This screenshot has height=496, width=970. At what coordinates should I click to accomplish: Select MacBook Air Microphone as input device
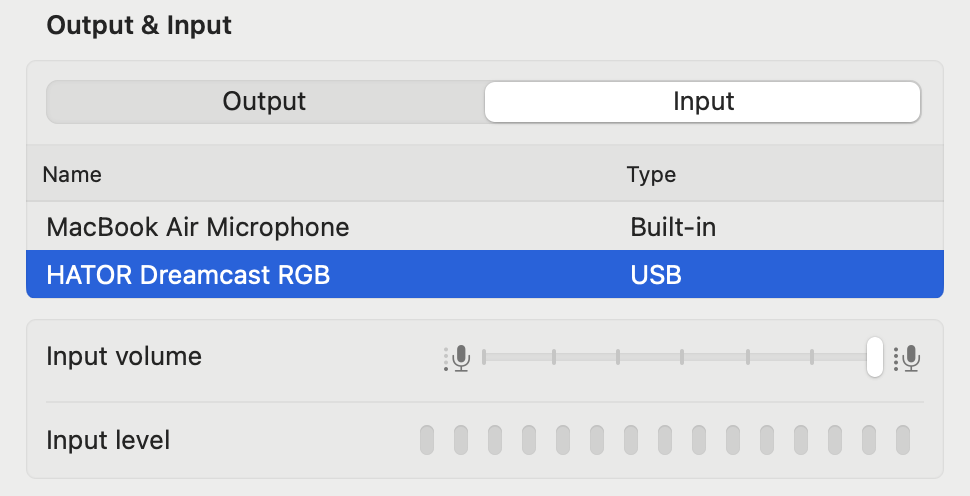pyautogui.click(x=198, y=227)
